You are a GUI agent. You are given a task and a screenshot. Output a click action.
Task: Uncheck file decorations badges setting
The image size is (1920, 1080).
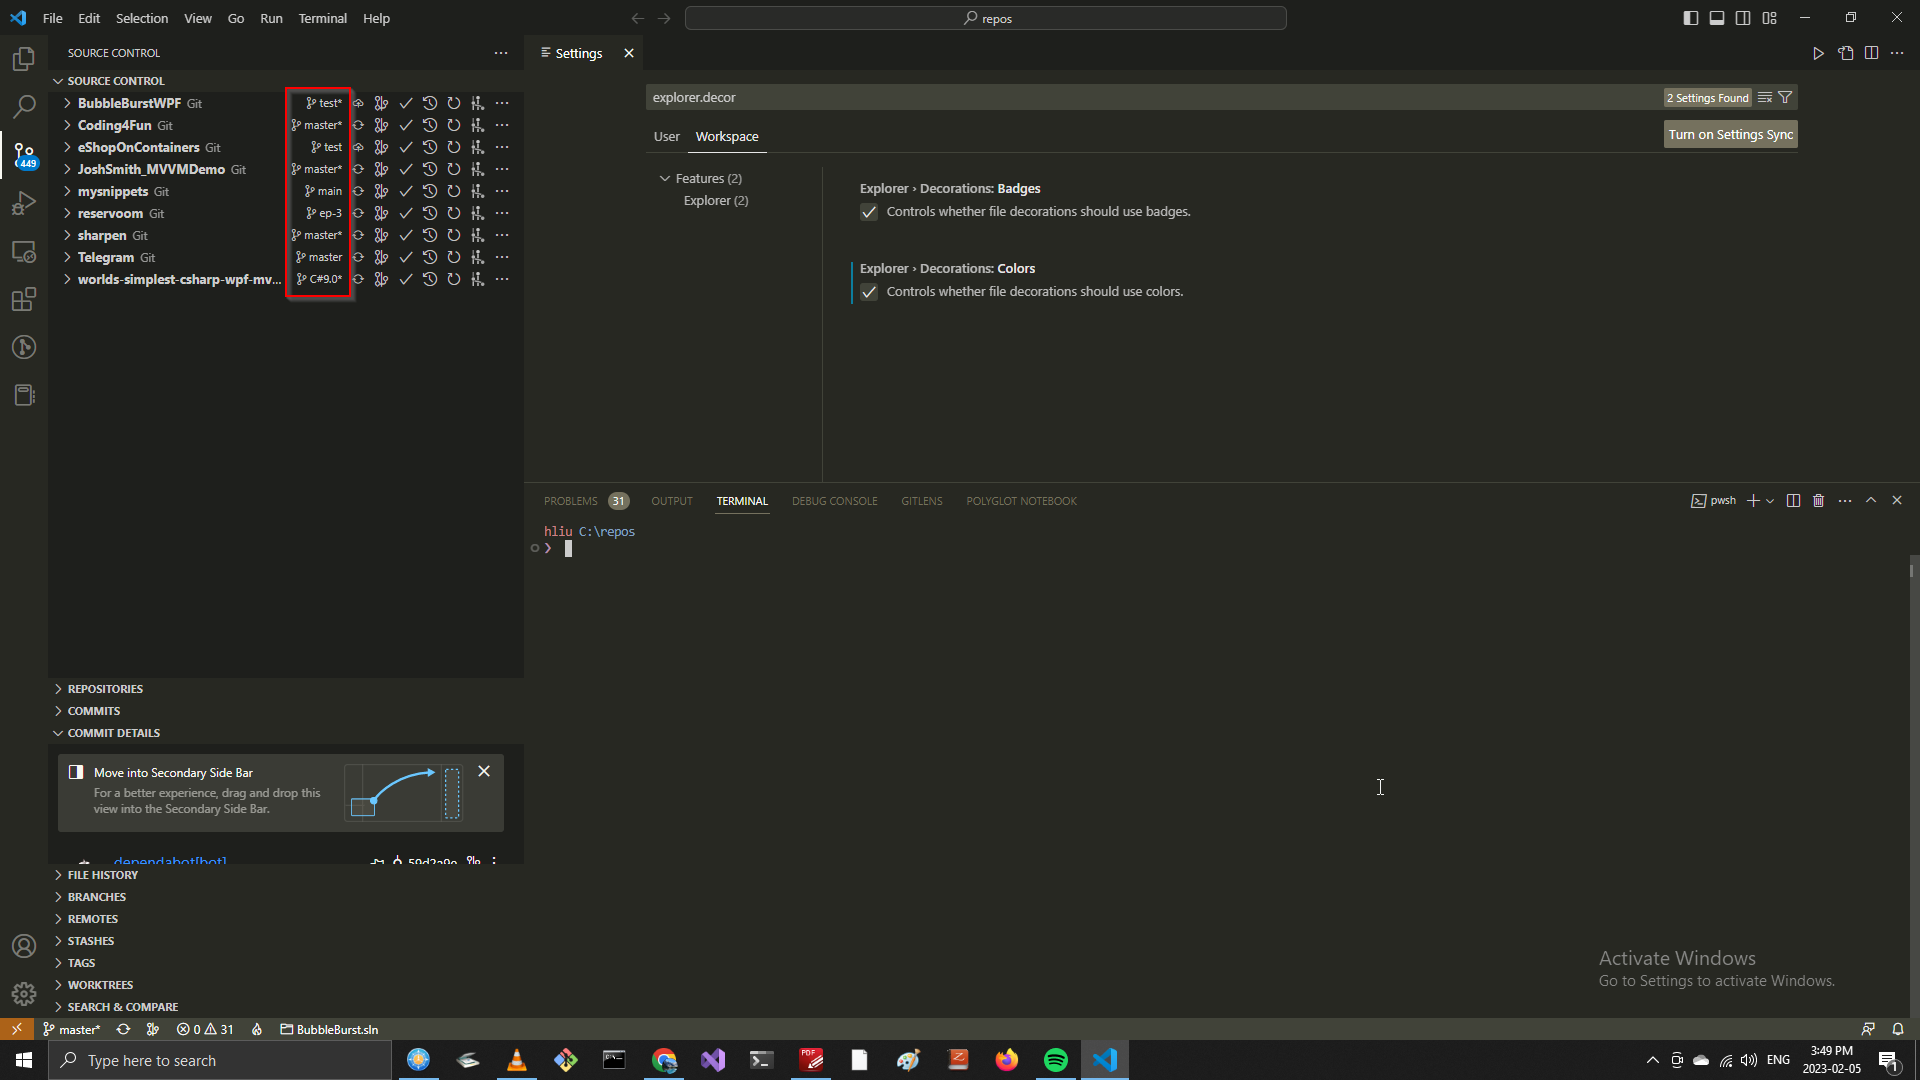pos(868,212)
